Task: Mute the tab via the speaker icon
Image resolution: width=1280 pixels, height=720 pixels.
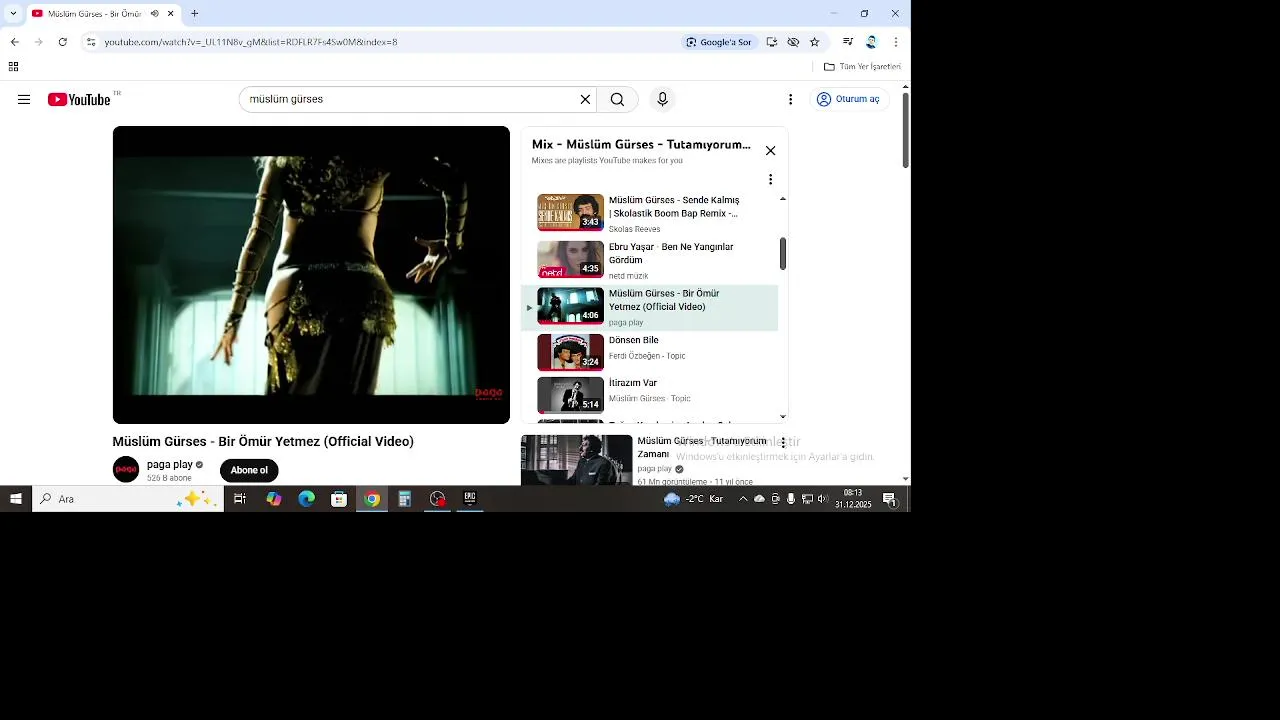Action: (x=154, y=14)
